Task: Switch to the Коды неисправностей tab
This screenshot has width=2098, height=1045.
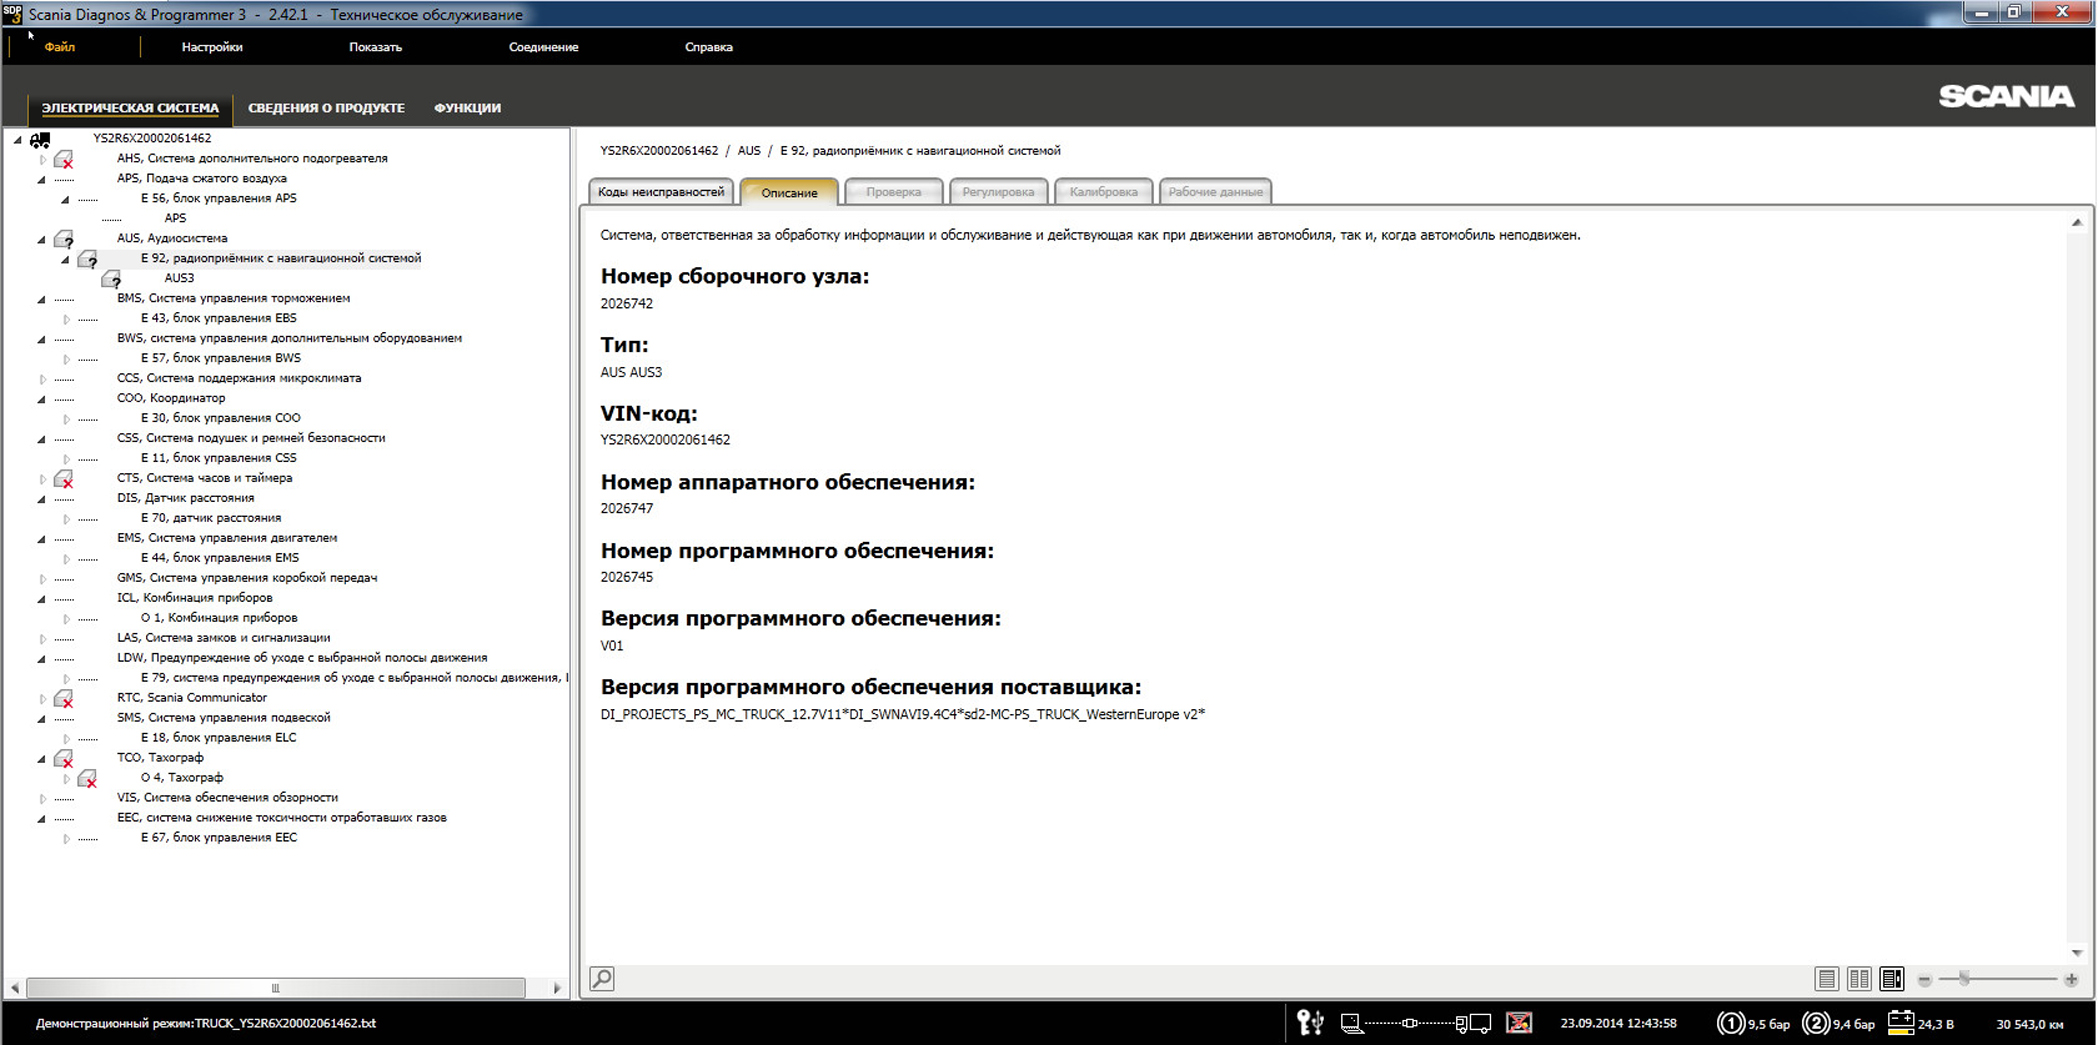Action: (x=661, y=192)
